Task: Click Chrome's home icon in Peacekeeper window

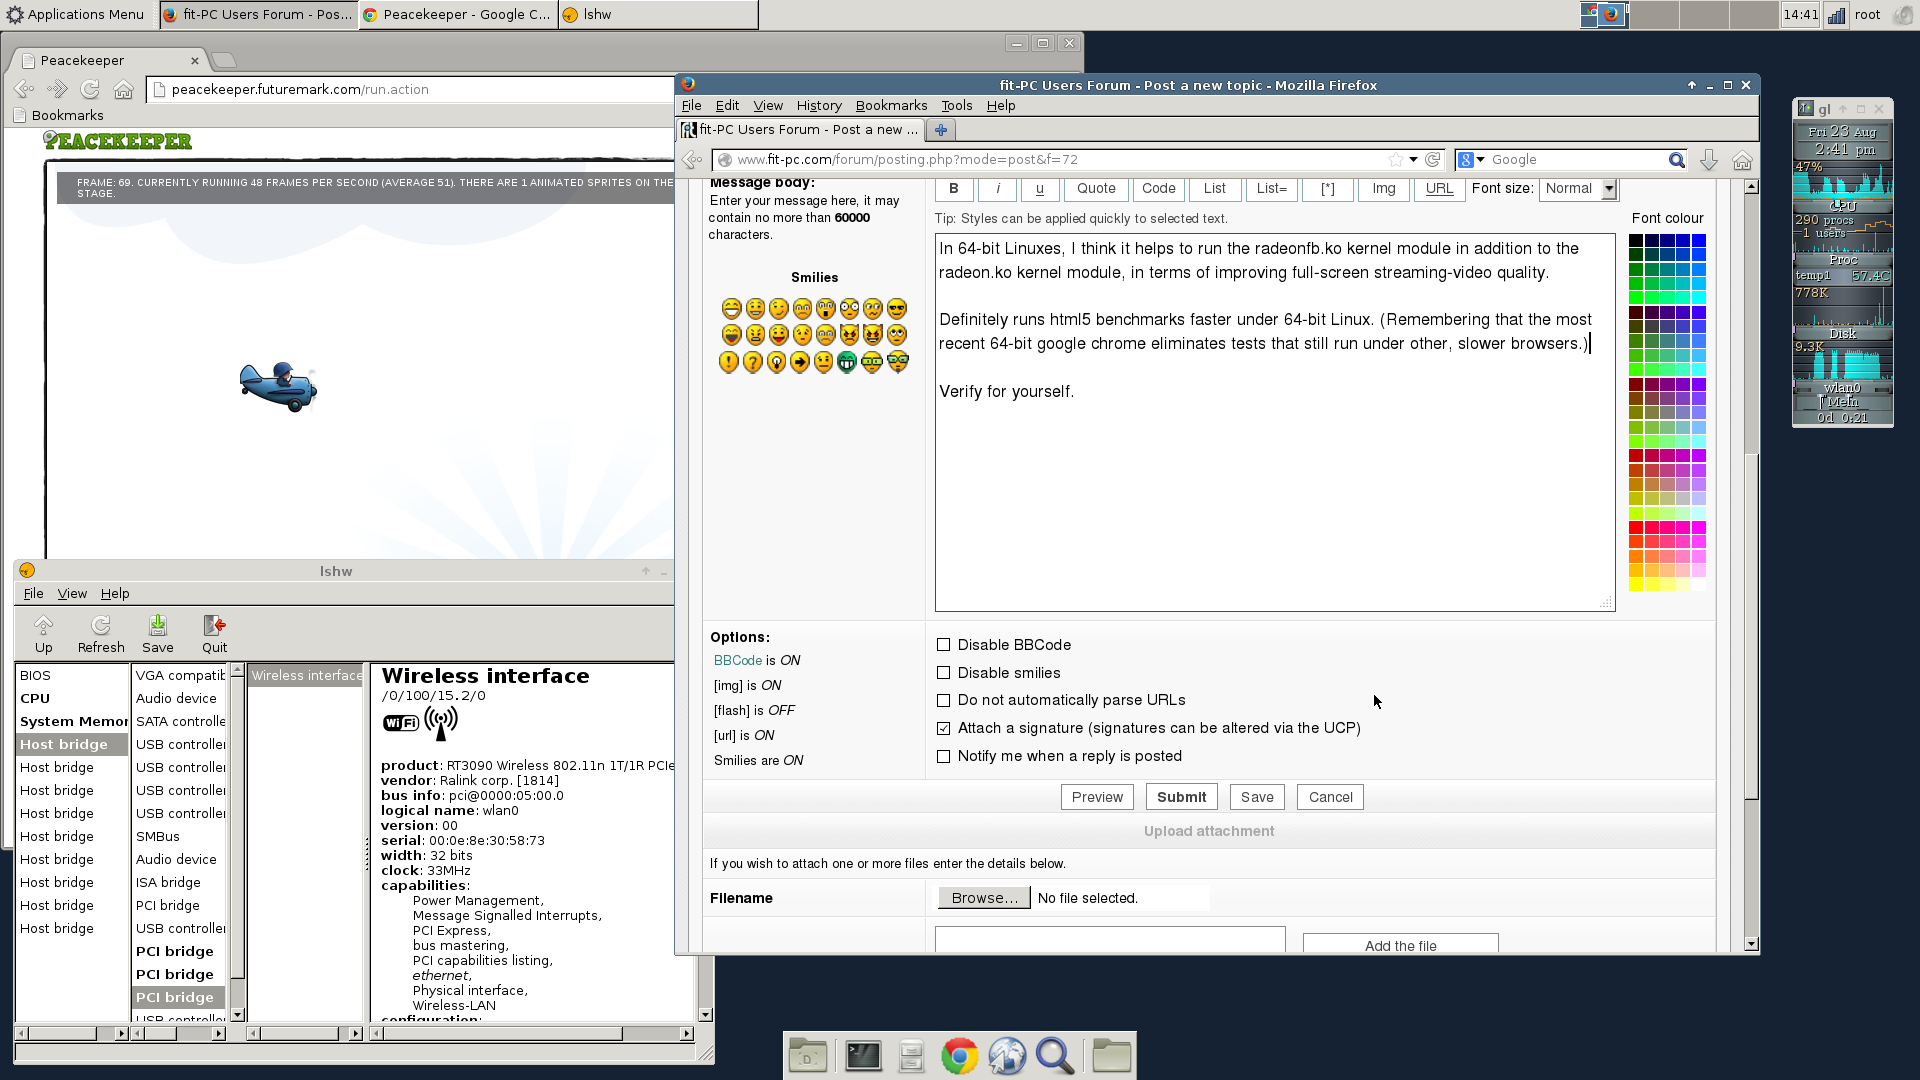Action: coord(123,89)
